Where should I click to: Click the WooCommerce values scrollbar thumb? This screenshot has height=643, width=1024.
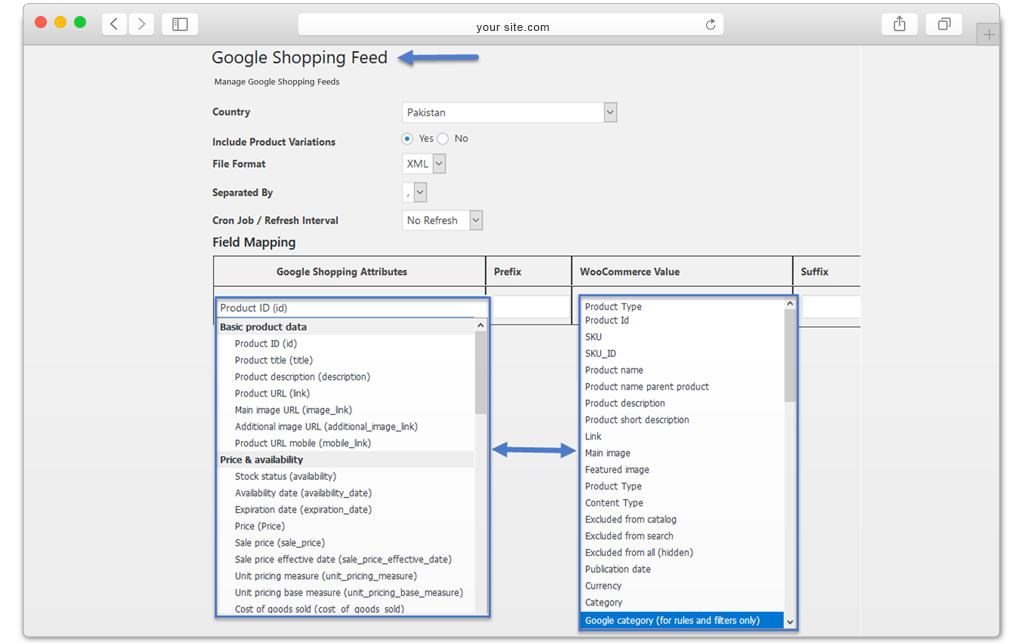[790, 356]
